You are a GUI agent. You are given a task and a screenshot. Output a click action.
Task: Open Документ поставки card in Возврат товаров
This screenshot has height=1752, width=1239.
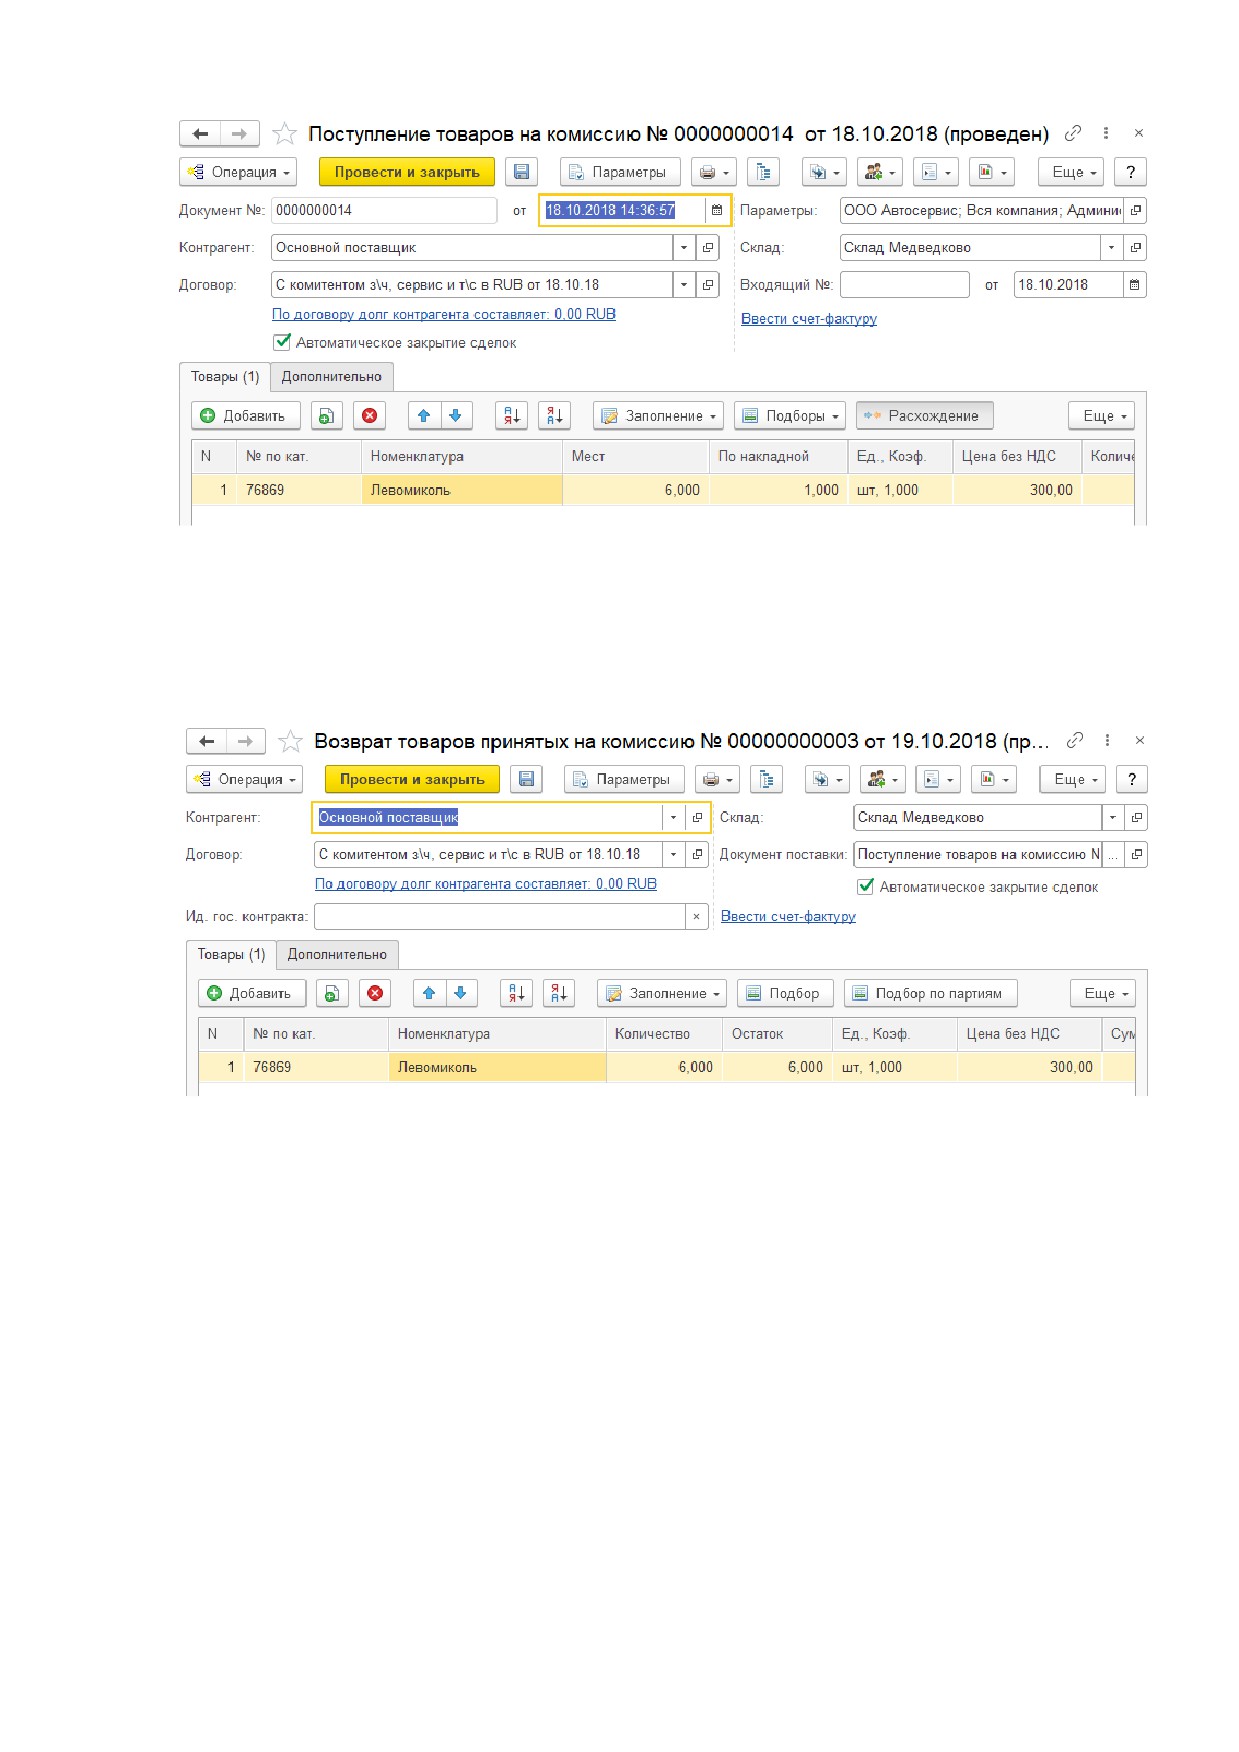tap(1136, 855)
